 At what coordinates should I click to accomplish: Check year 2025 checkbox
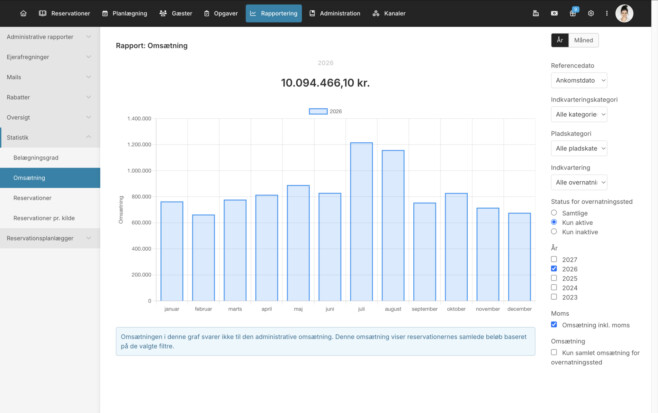[x=554, y=278]
